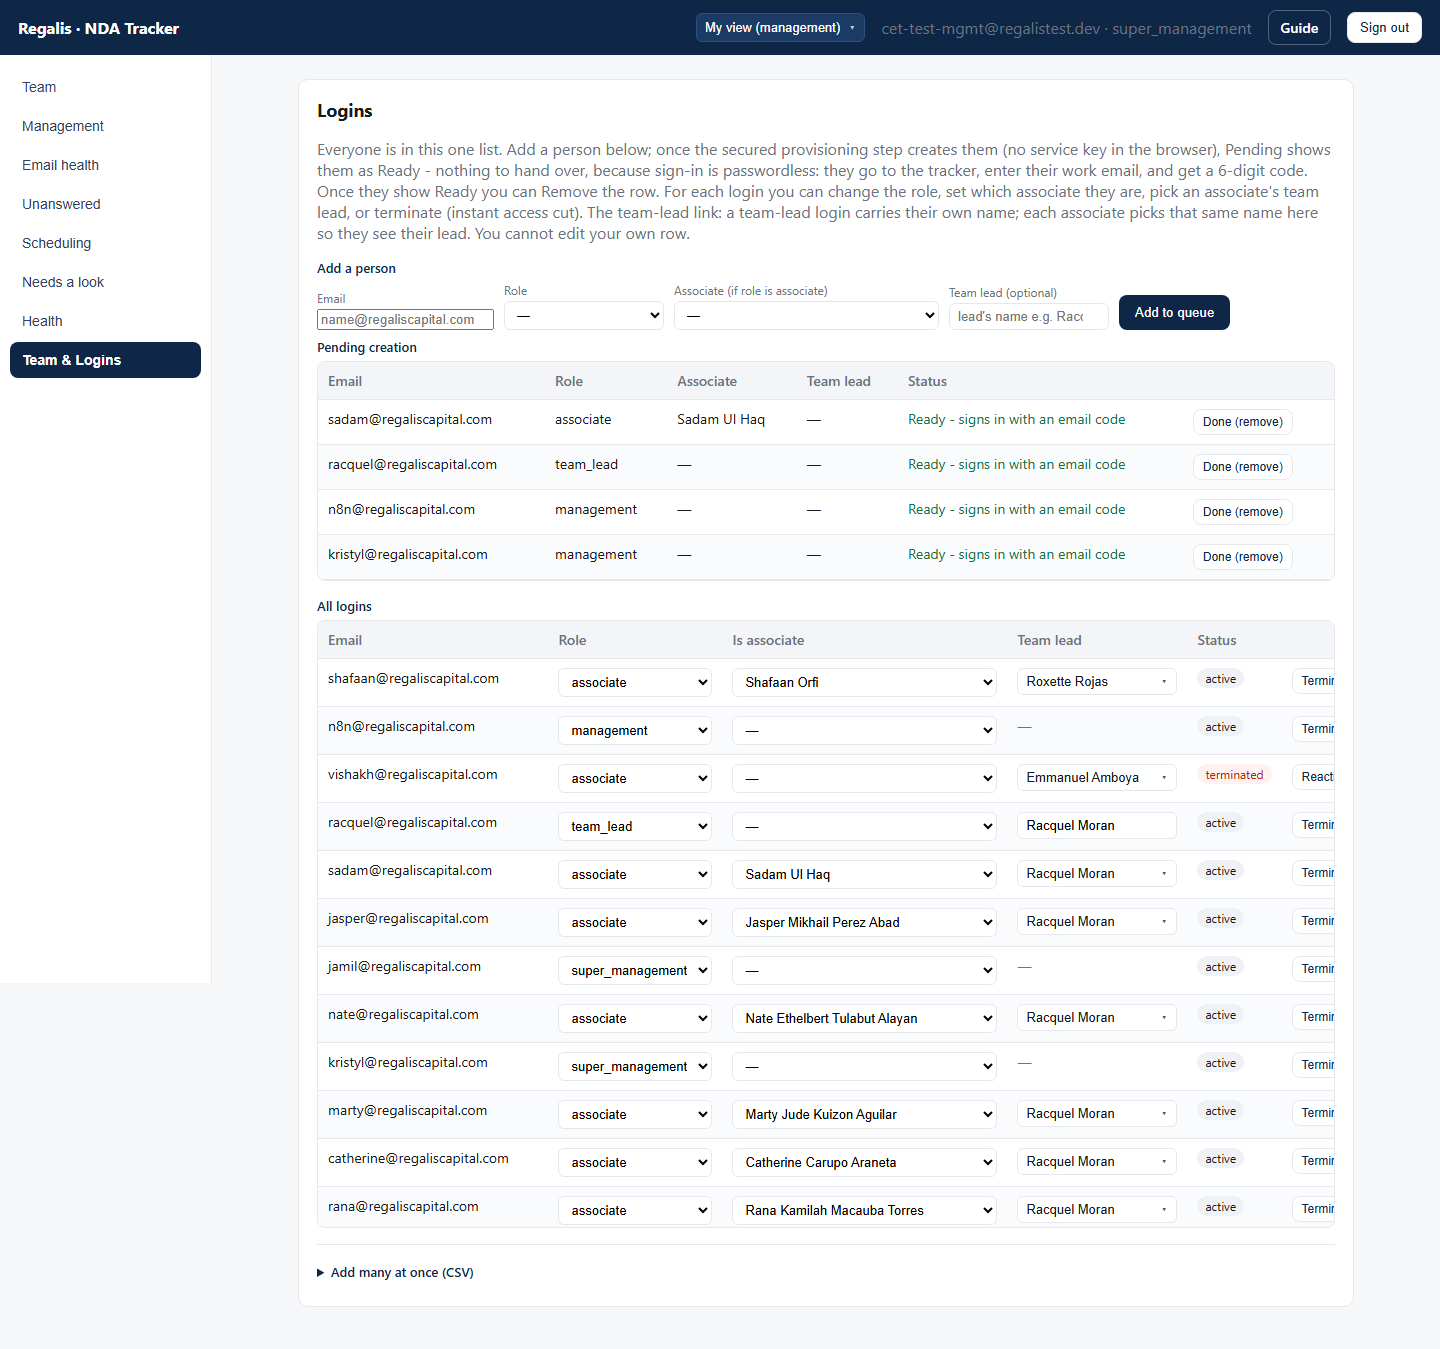Click catherine@regaliscapital.com email cell
This screenshot has height=1349, width=1440.
(x=418, y=1159)
